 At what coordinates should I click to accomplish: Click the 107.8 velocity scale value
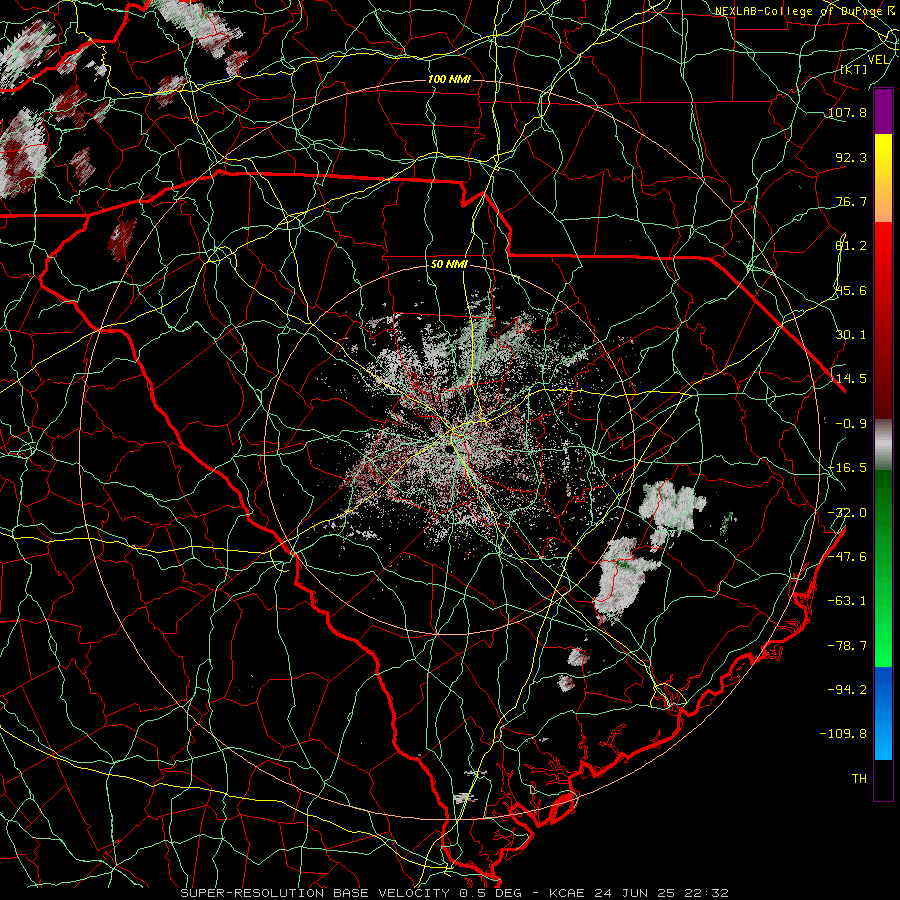847,112
